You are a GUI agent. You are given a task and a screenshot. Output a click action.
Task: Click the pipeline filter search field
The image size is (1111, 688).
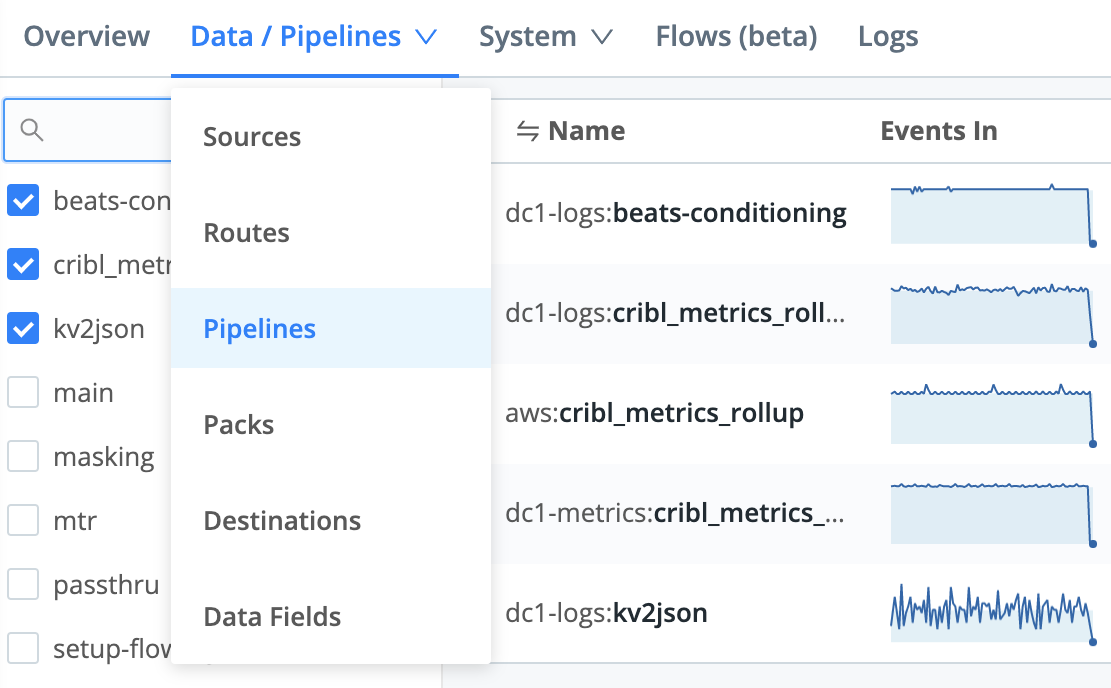tap(100, 130)
